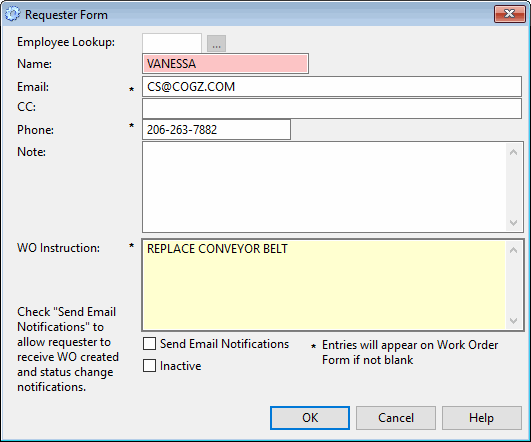Click the Phone field with 206-263-7882

pos(216,129)
